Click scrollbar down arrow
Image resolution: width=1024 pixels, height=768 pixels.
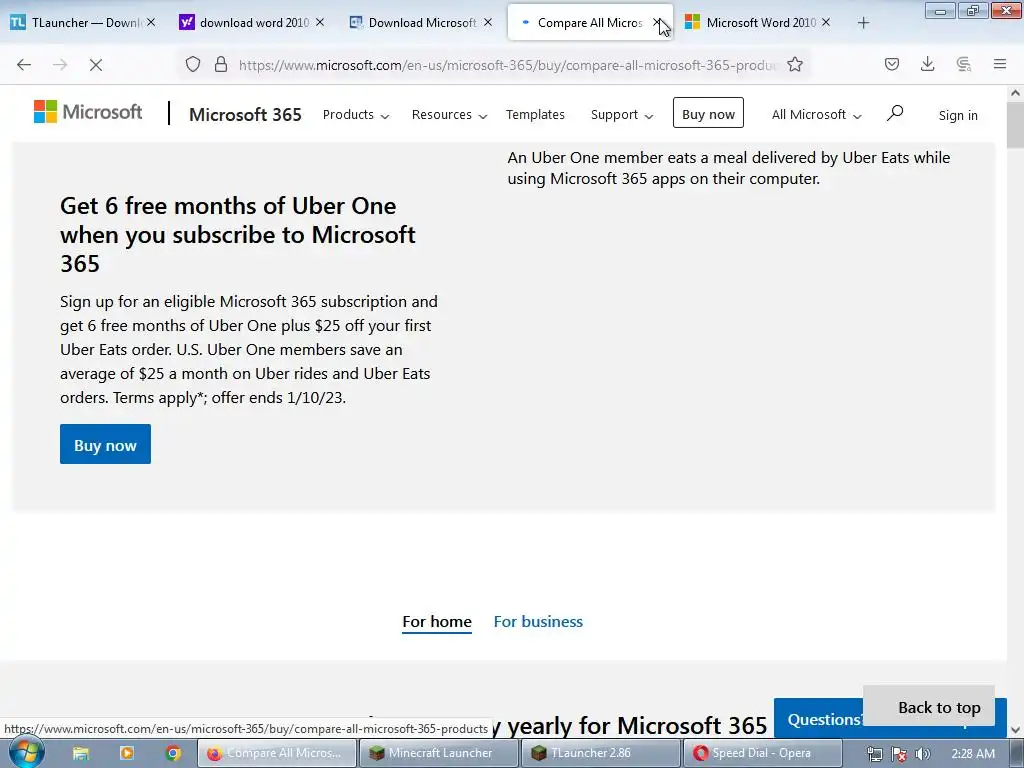pyautogui.click(x=1016, y=729)
